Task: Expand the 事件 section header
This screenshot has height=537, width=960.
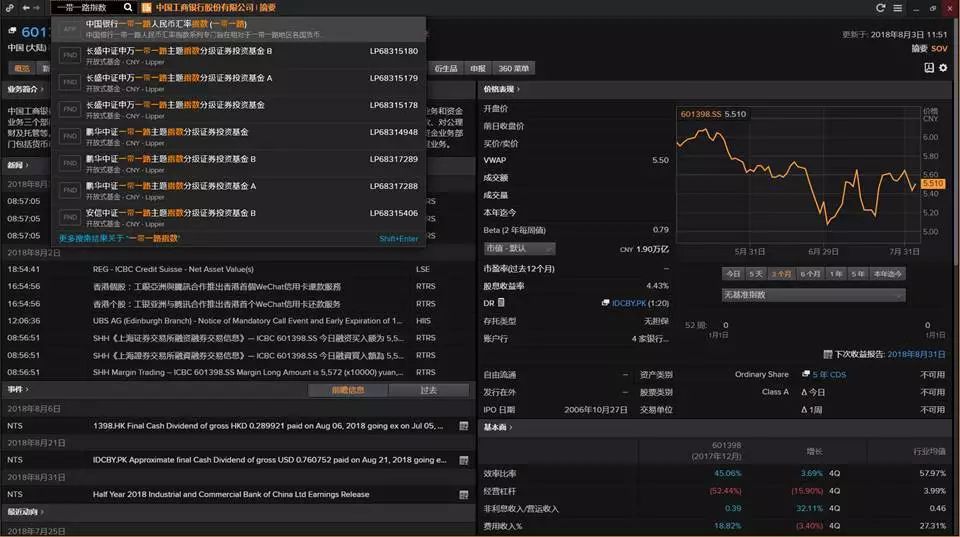Action: click(18, 389)
